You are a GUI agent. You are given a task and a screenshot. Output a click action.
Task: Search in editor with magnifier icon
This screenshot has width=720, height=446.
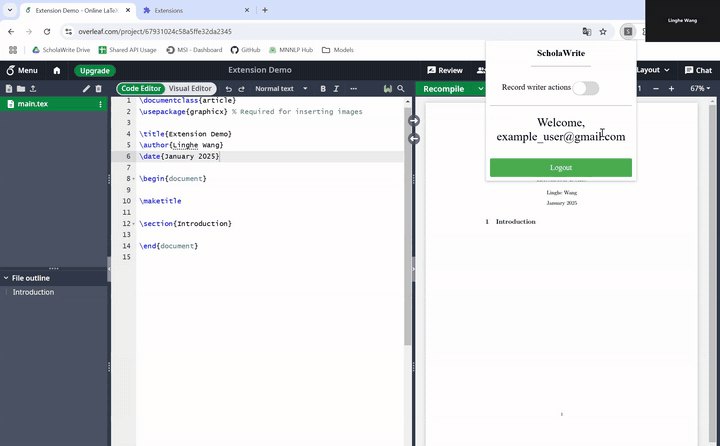click(401, 89)
